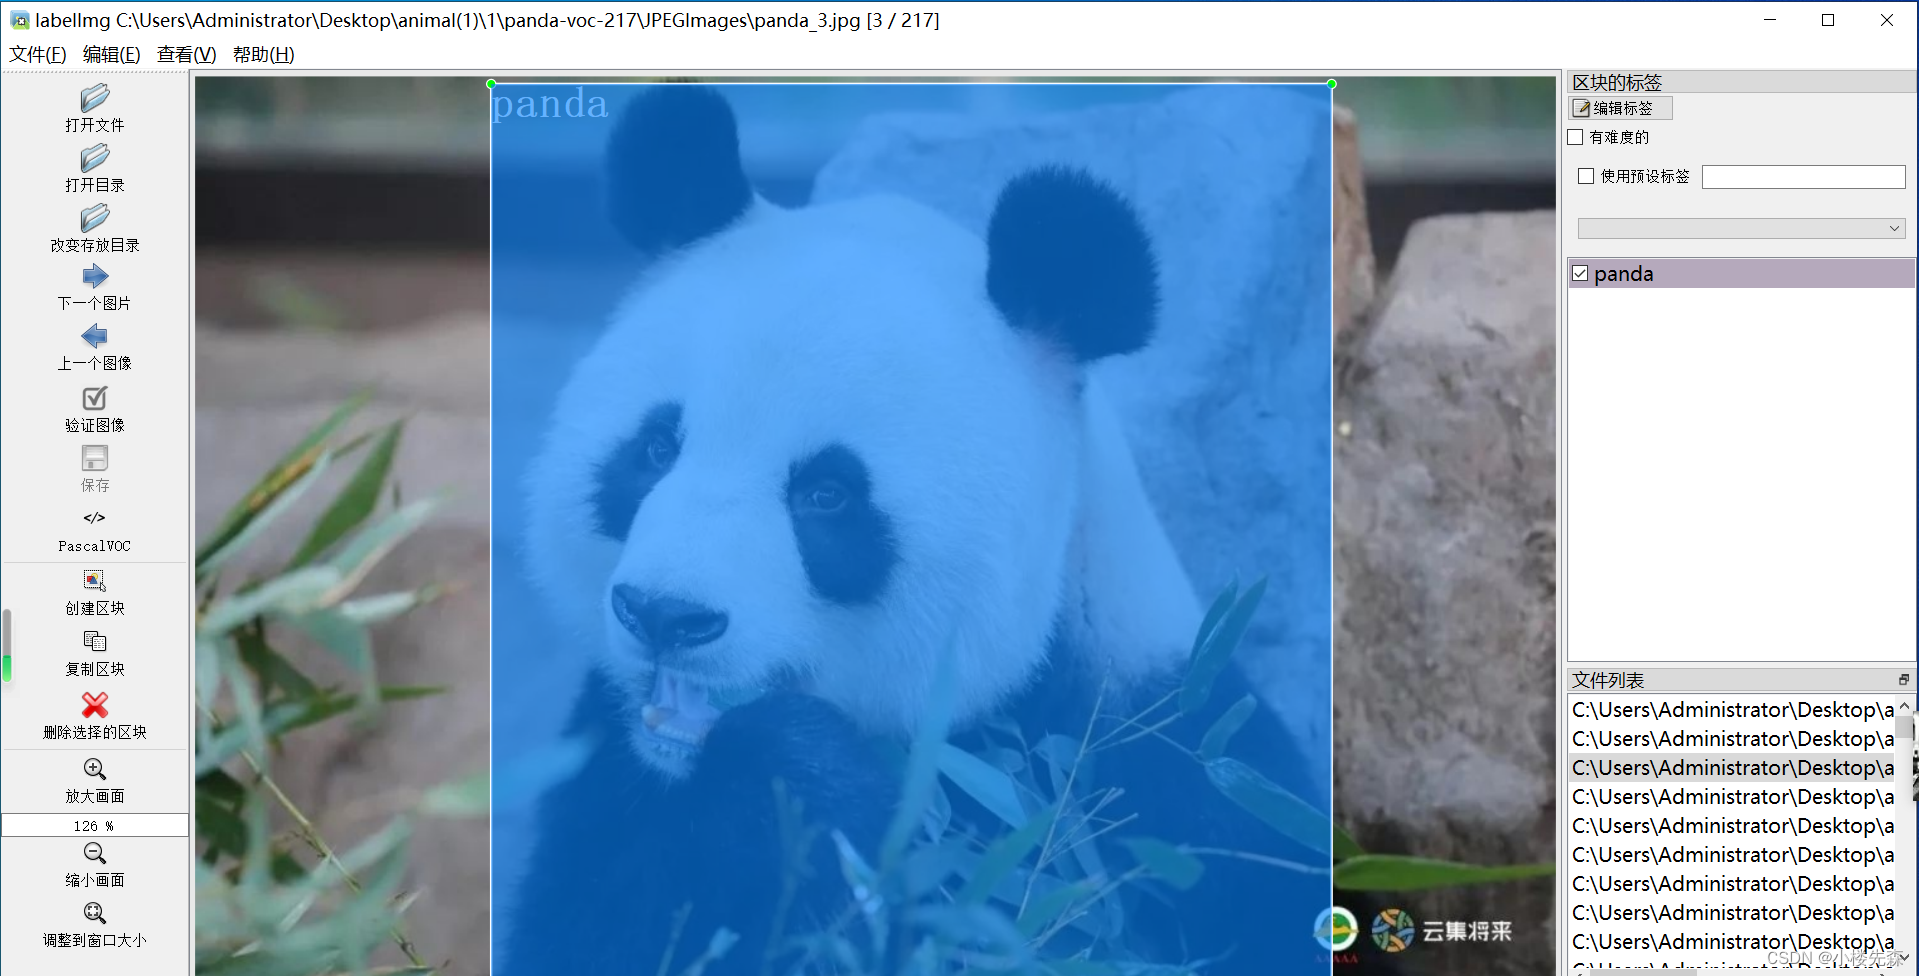Screen dimensions: 1919x976
Task: Click the 编辑标签 button
Action: tap(1620, 108)
